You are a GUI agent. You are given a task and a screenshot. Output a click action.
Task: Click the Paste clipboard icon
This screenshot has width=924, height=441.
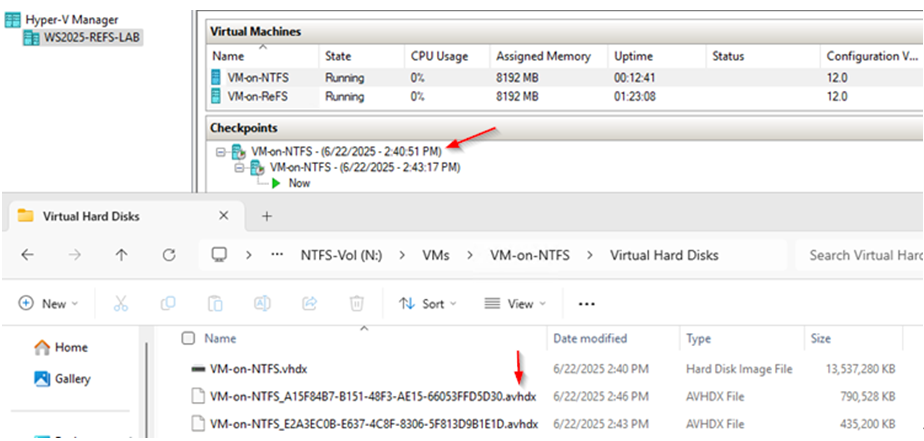[215, 304]
